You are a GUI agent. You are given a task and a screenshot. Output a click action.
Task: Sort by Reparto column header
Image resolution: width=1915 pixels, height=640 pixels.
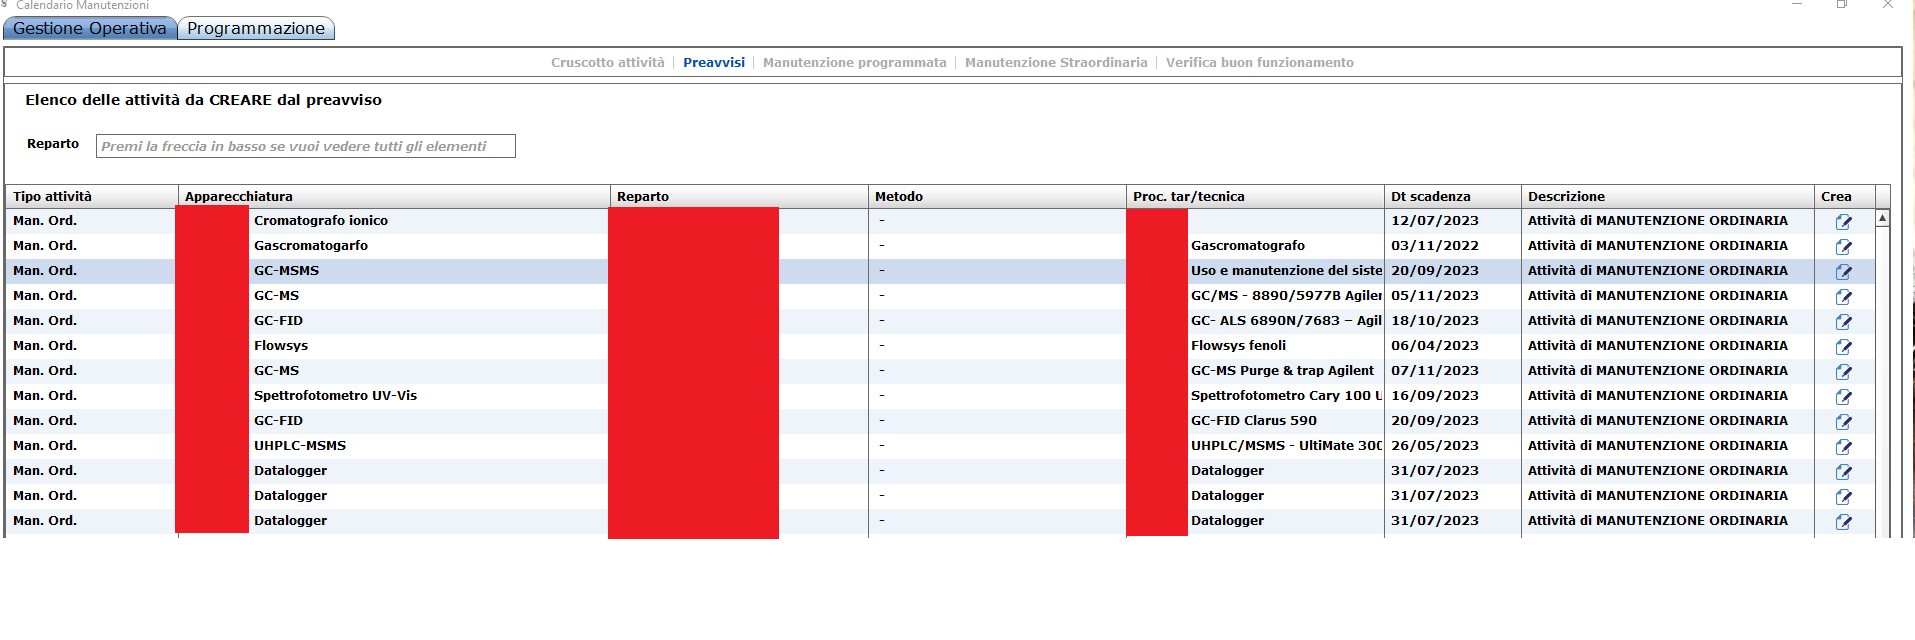point(739,196)
